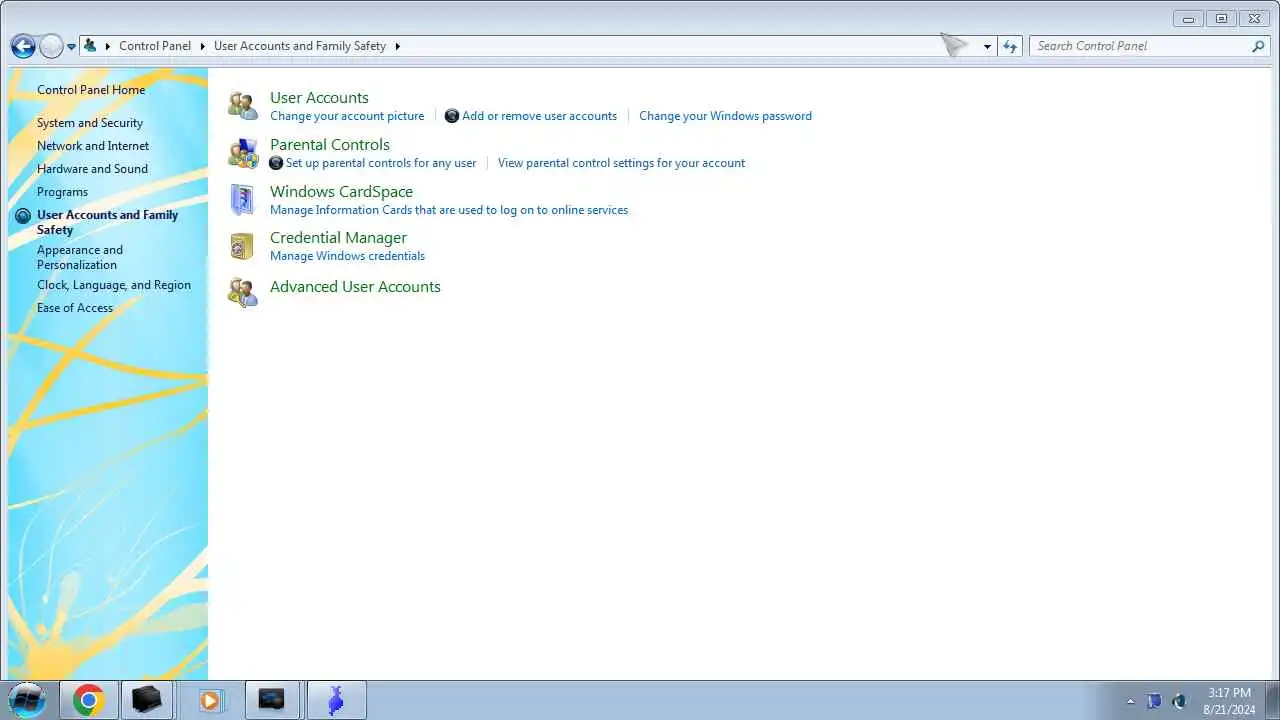Click the search magnifier icon
This screenshot has width=1280, height=720.
[x=1258, y=46]
